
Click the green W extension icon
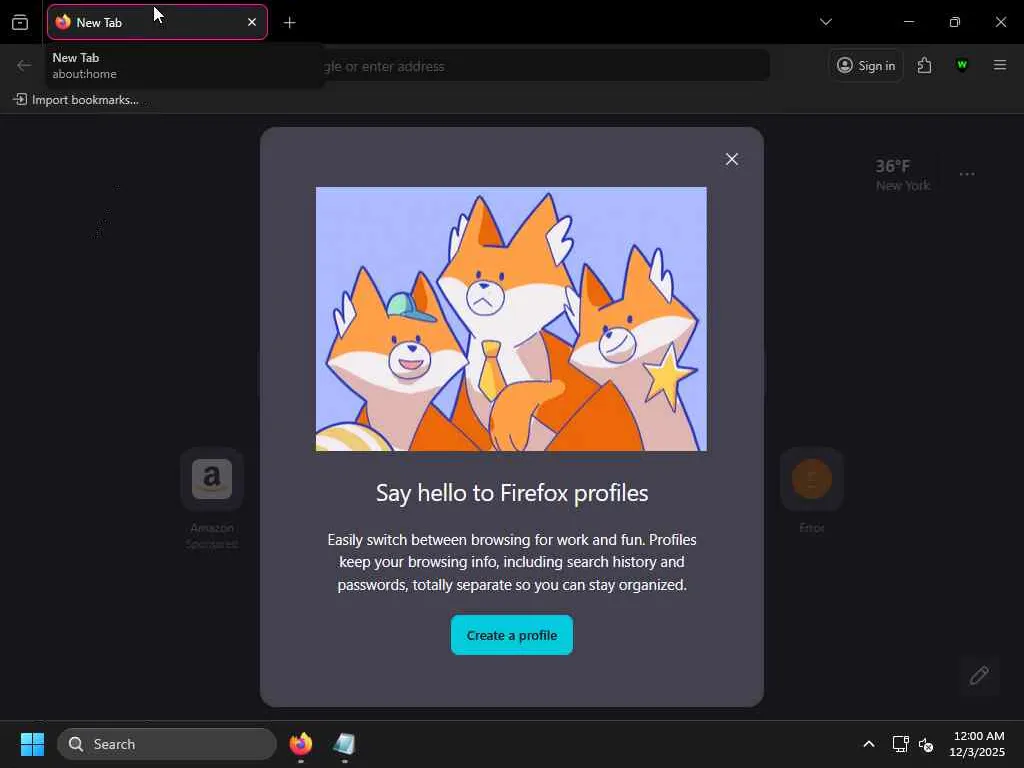[x=961, y=65]
